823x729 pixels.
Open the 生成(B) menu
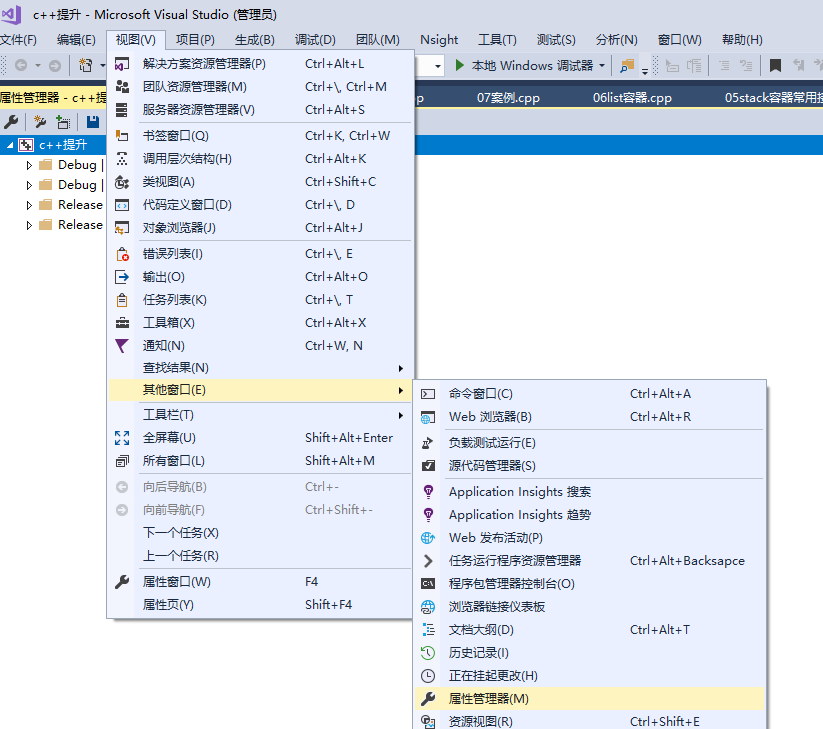[255, 40]
